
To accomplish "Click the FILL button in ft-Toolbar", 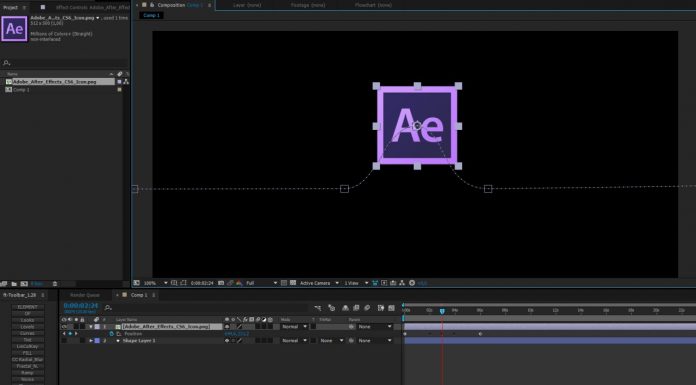I will [28, 353].
